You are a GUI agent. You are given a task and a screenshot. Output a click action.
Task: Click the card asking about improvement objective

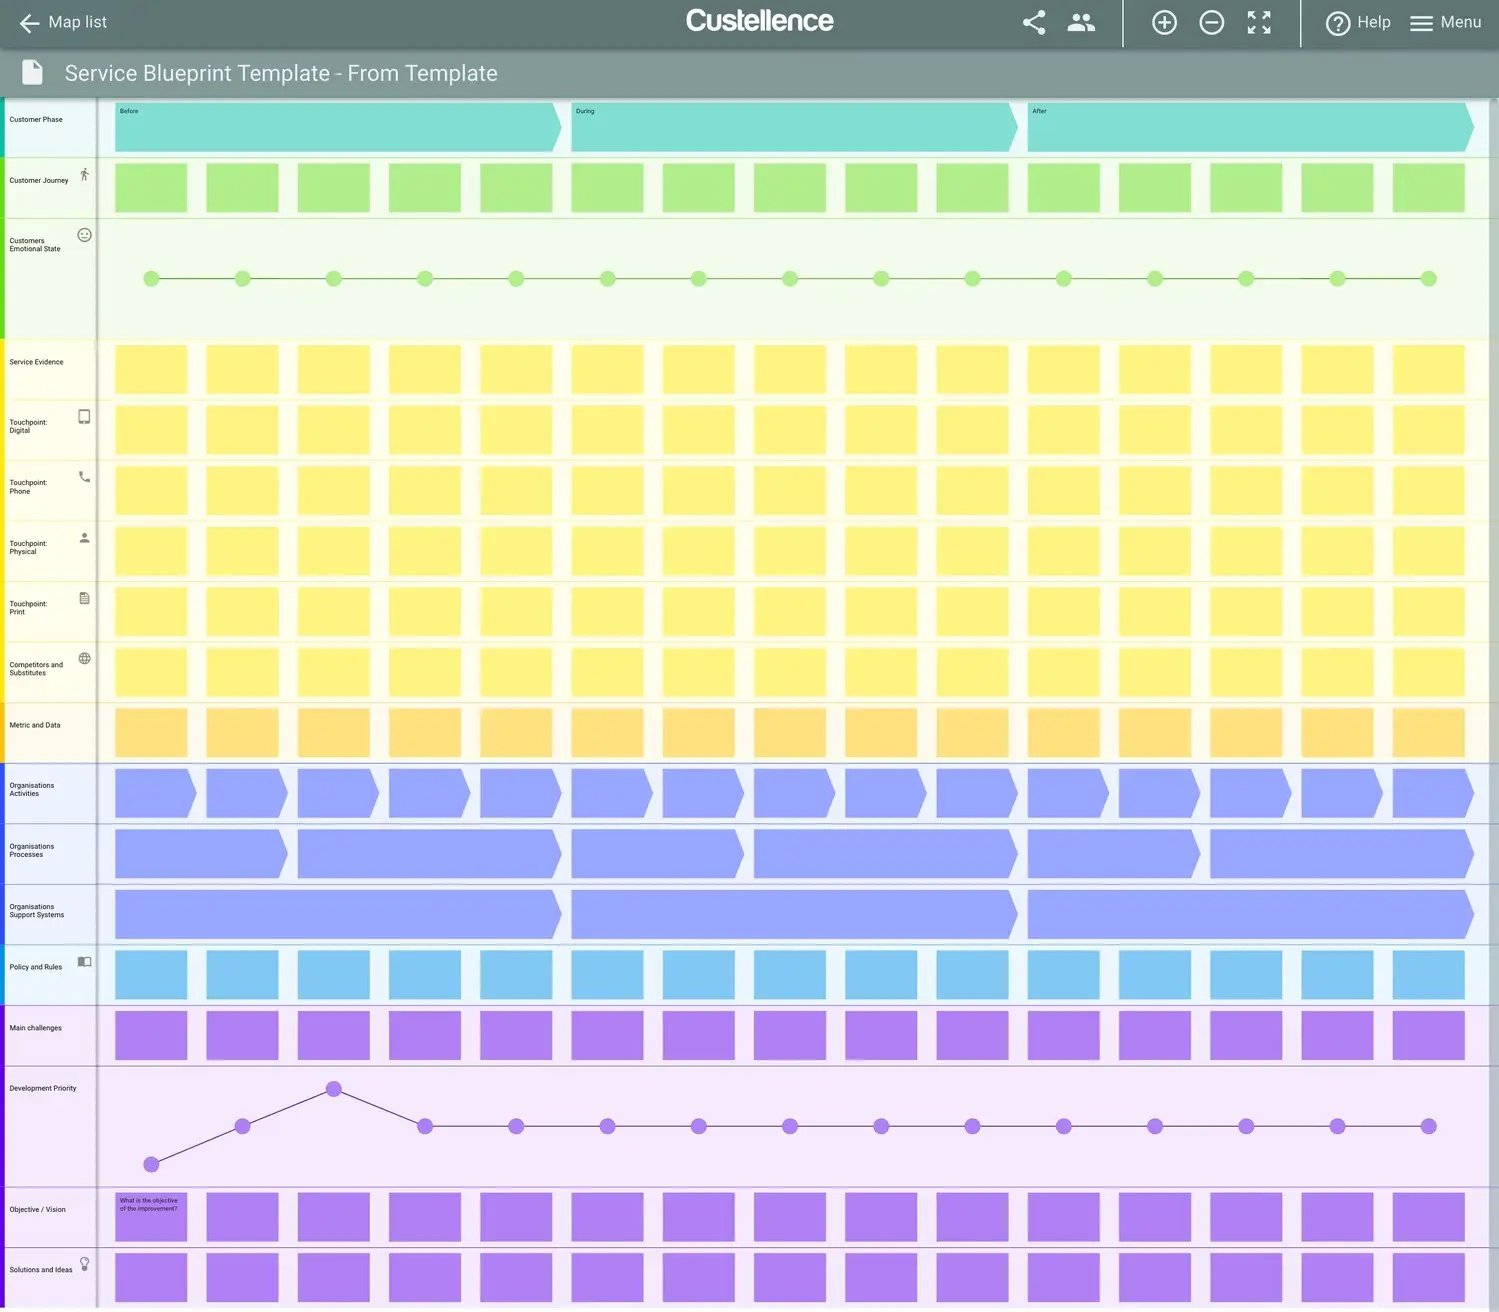pos(151,1216)
